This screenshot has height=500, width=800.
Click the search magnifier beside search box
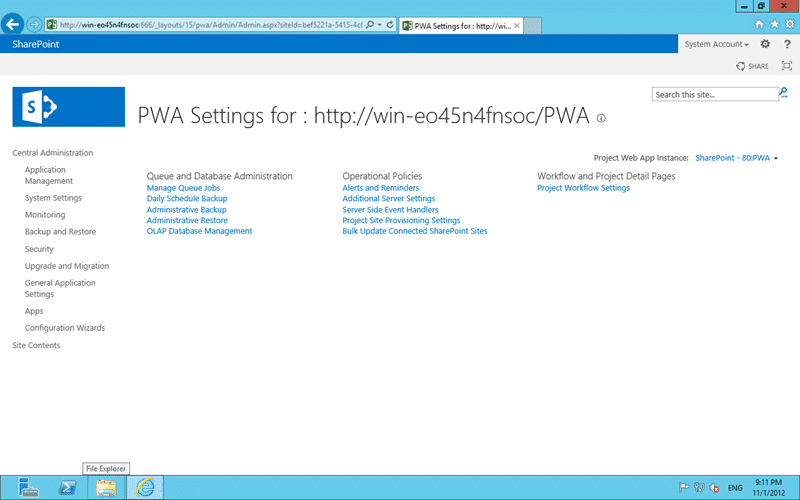tap(784, 93)
